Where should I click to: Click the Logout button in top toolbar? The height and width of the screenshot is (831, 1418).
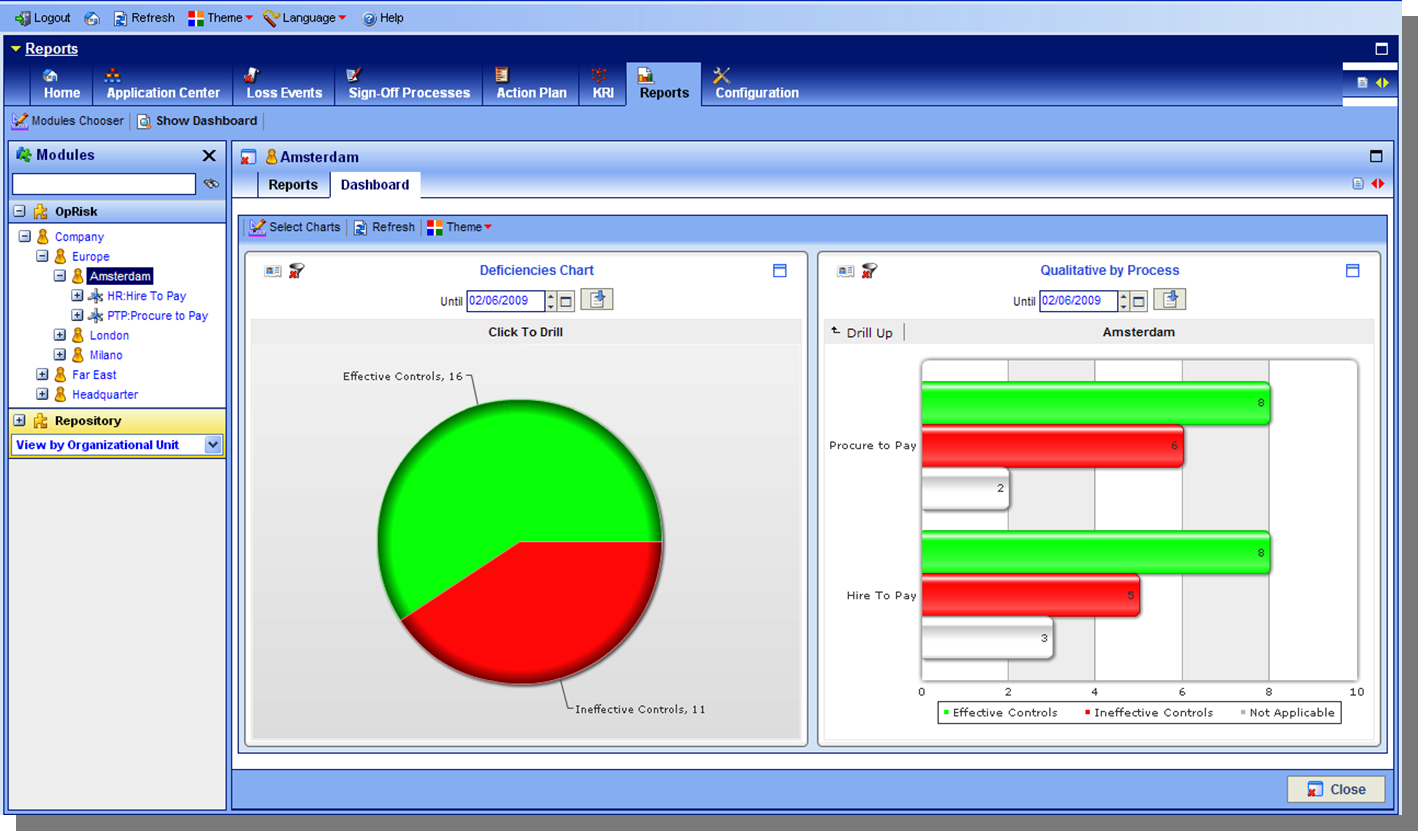tap(43, 18)
